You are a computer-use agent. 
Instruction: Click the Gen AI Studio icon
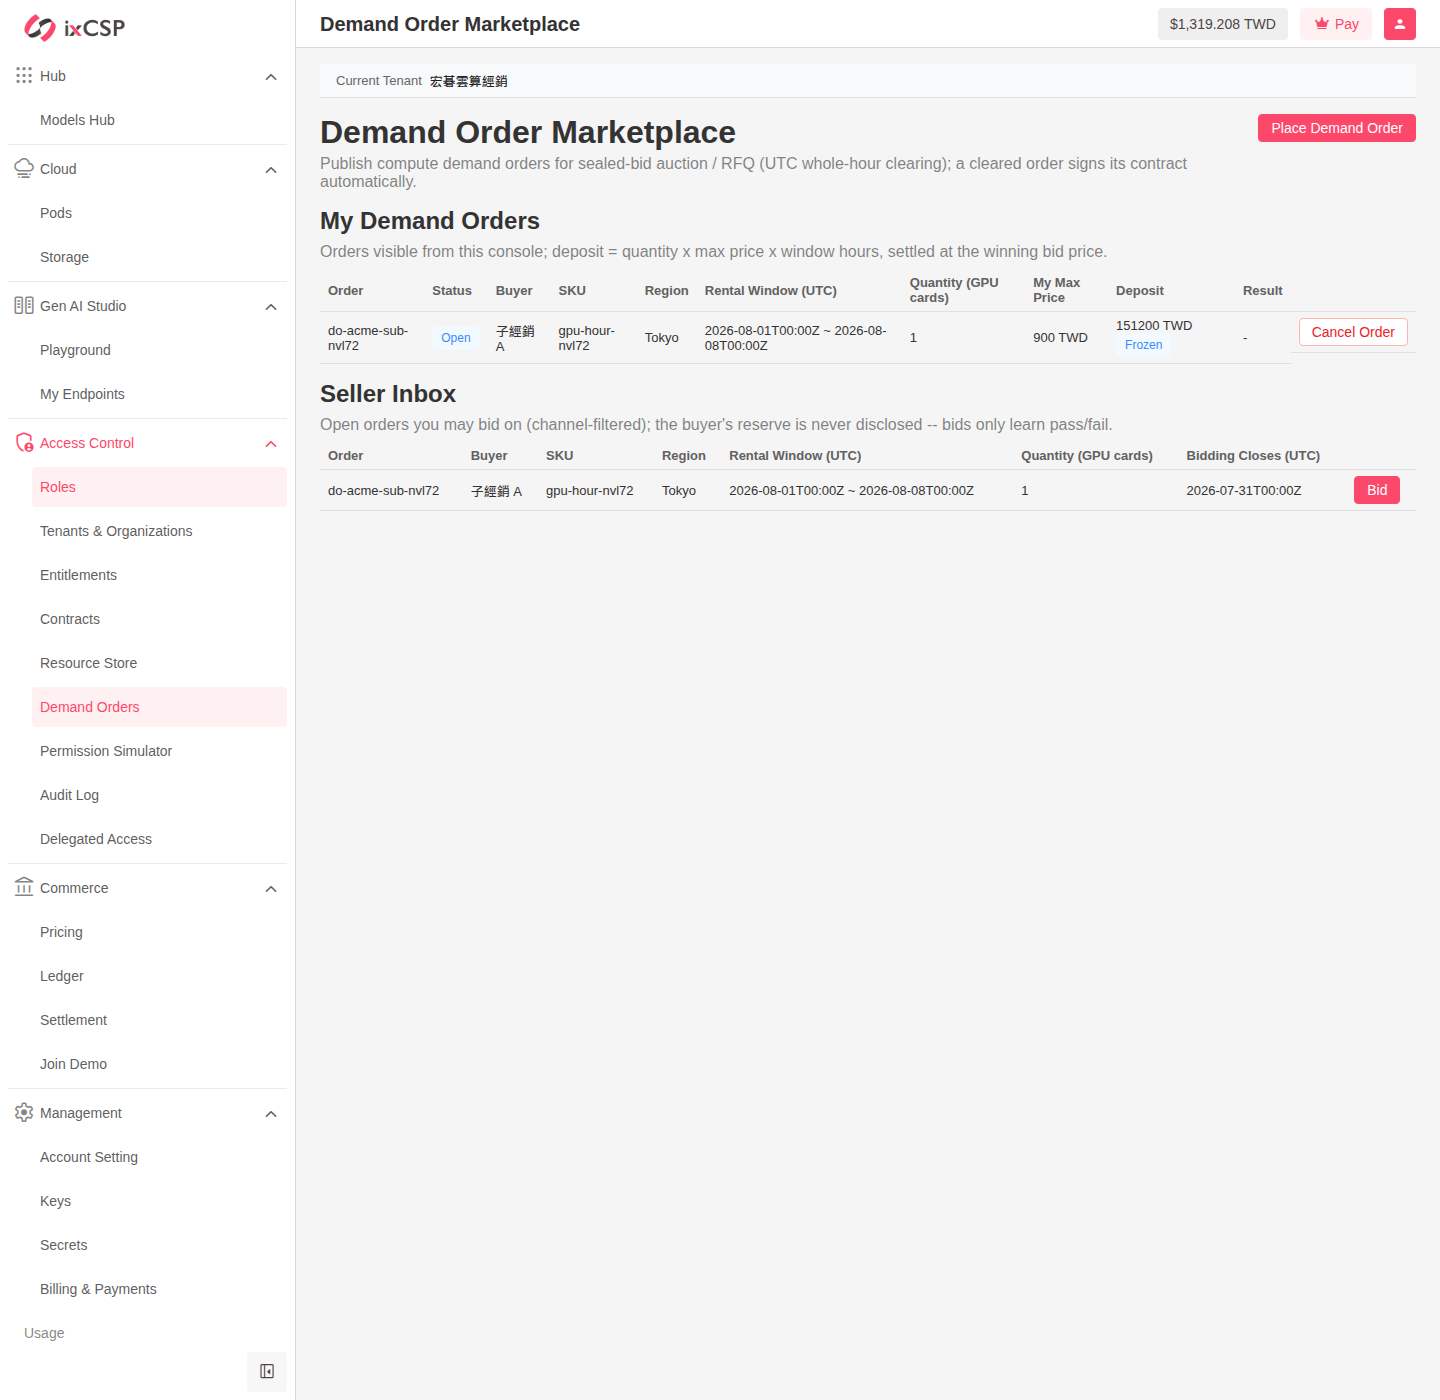[x=24, y=306]
